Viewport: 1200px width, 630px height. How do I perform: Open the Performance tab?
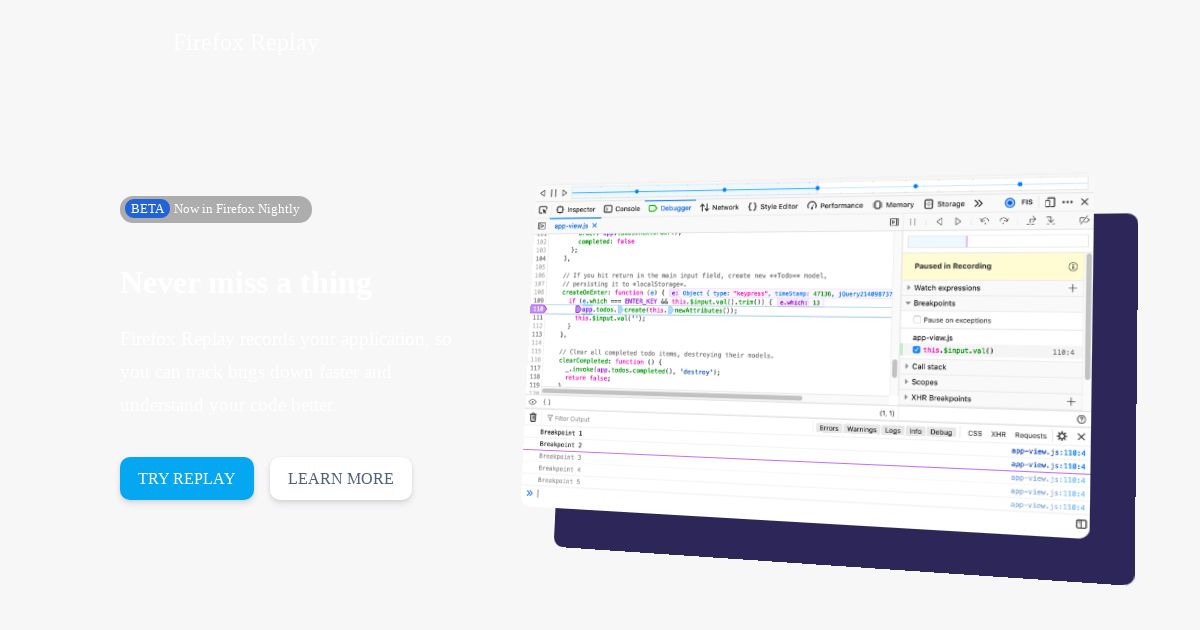(x=835, y=205)
